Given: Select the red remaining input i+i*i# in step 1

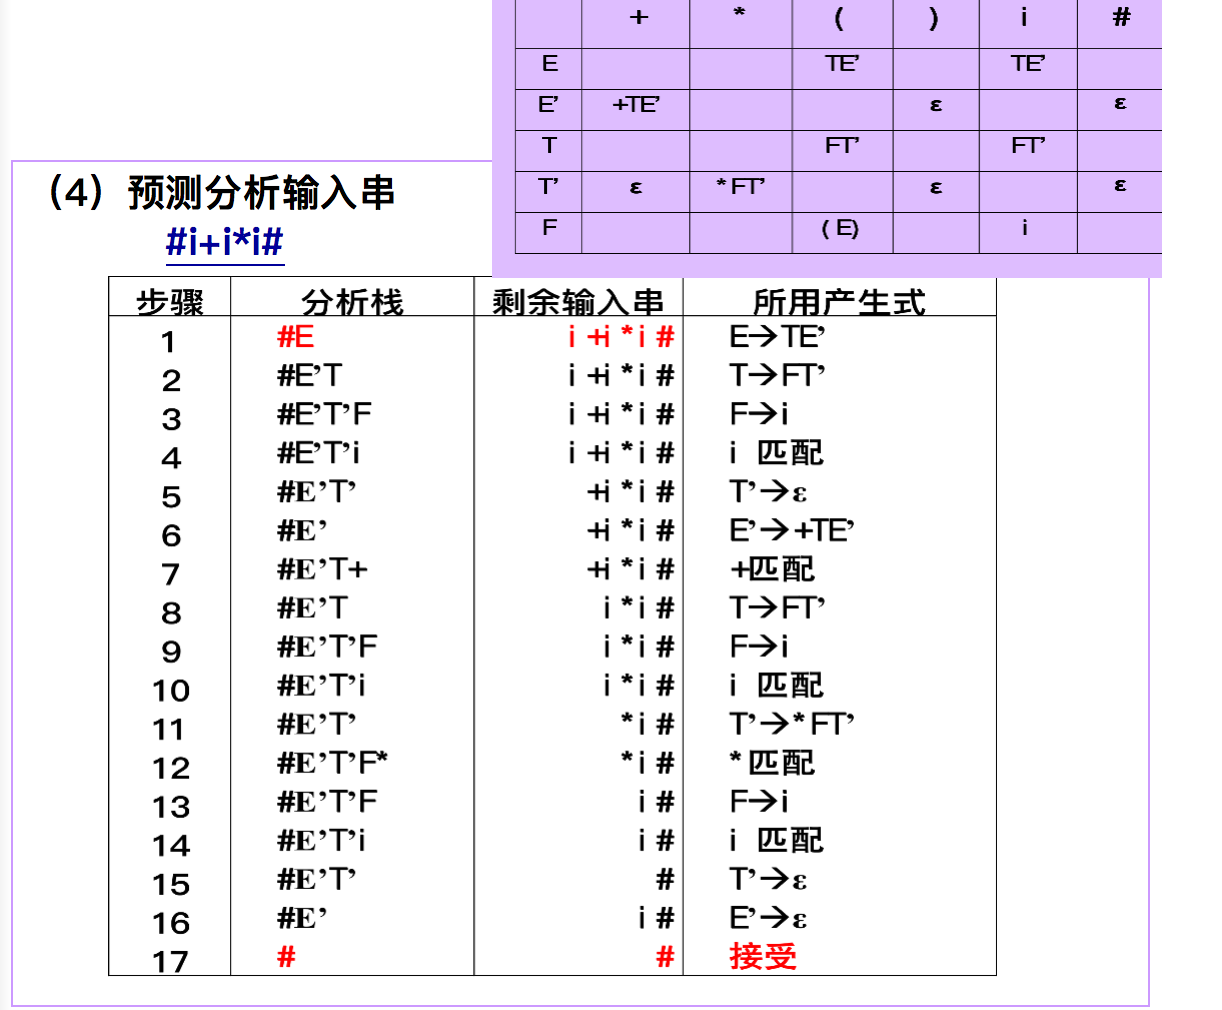Looking at the screenshot, I should tap(621, 337).
